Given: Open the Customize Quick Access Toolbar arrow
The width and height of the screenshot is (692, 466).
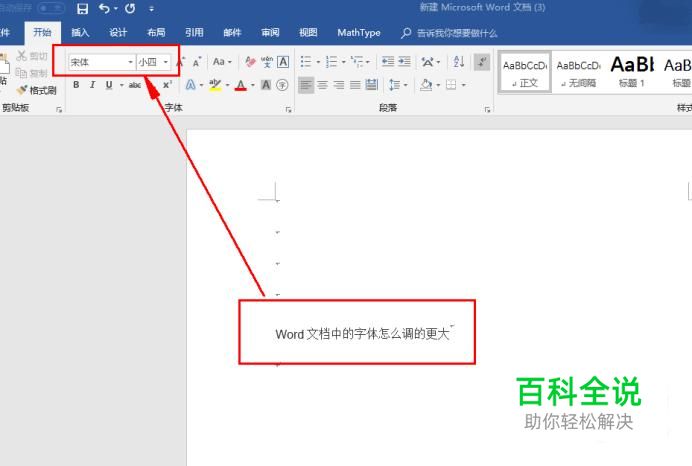Looking at the screenshot, I should pos(151,9).
